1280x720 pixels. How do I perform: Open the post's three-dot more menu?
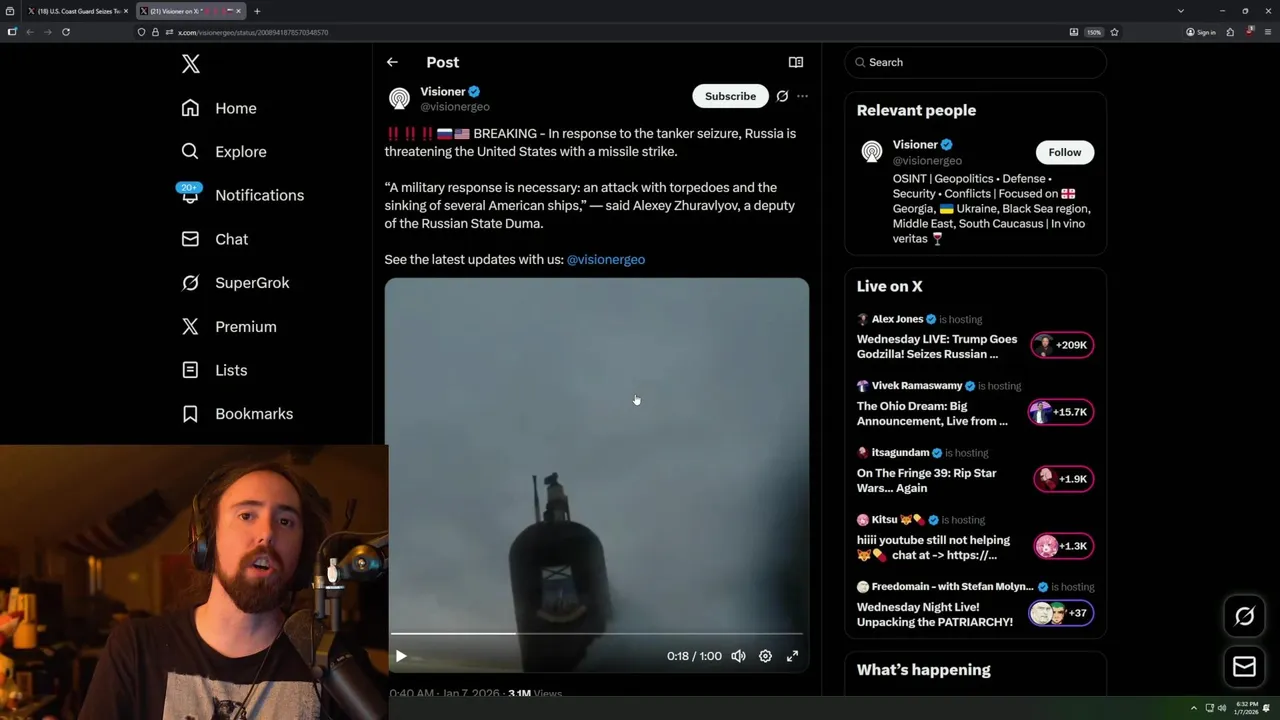tap(802, 96)
